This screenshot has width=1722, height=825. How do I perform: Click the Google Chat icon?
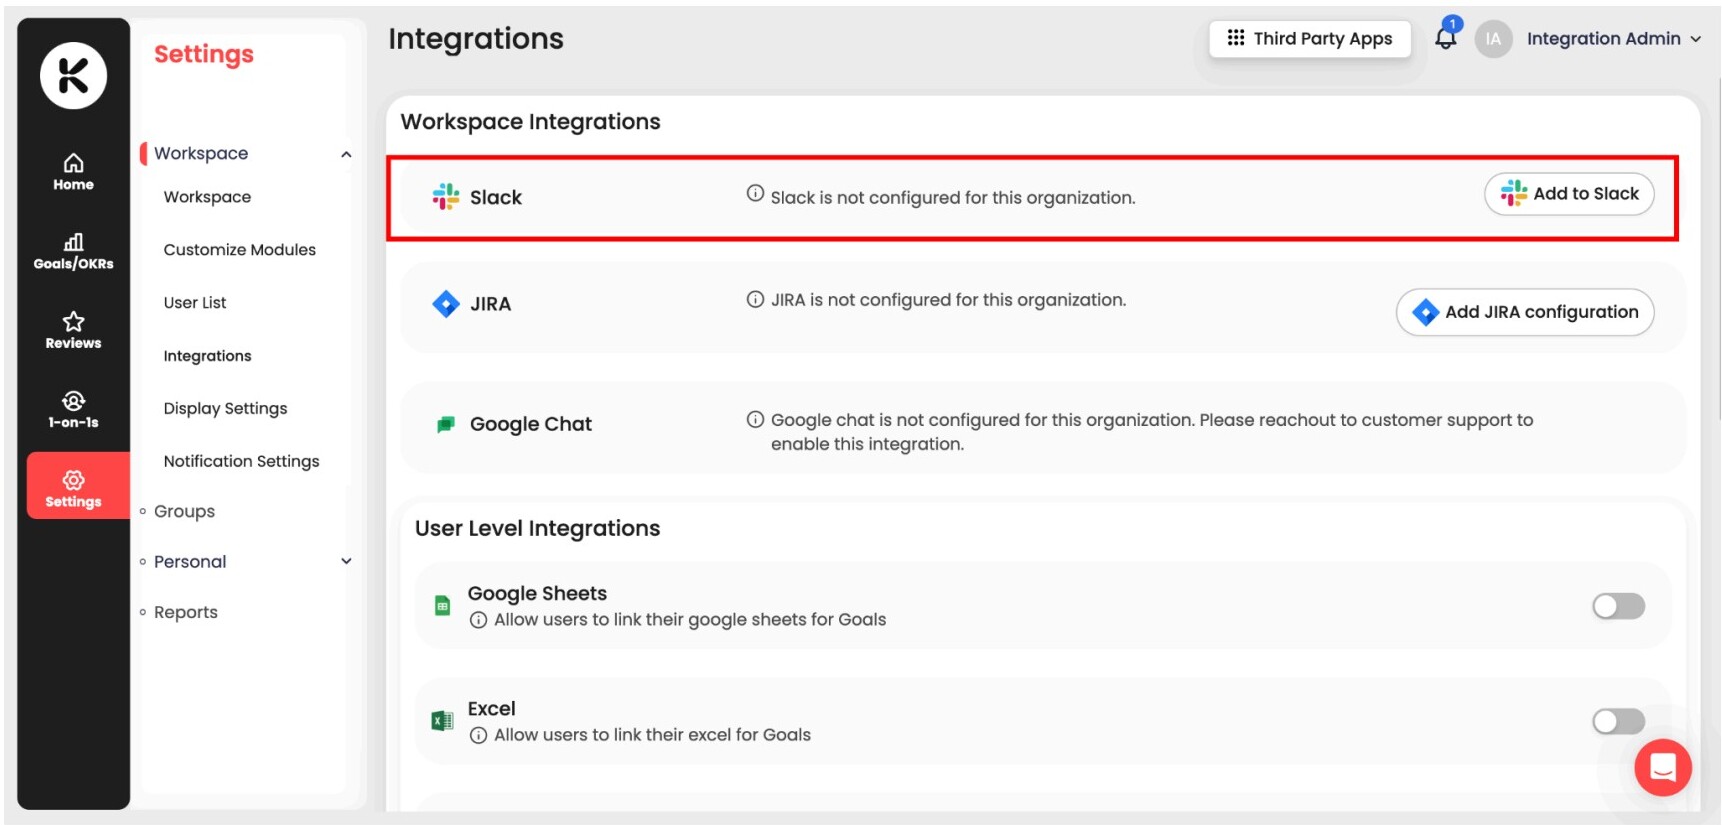point(446,424)
